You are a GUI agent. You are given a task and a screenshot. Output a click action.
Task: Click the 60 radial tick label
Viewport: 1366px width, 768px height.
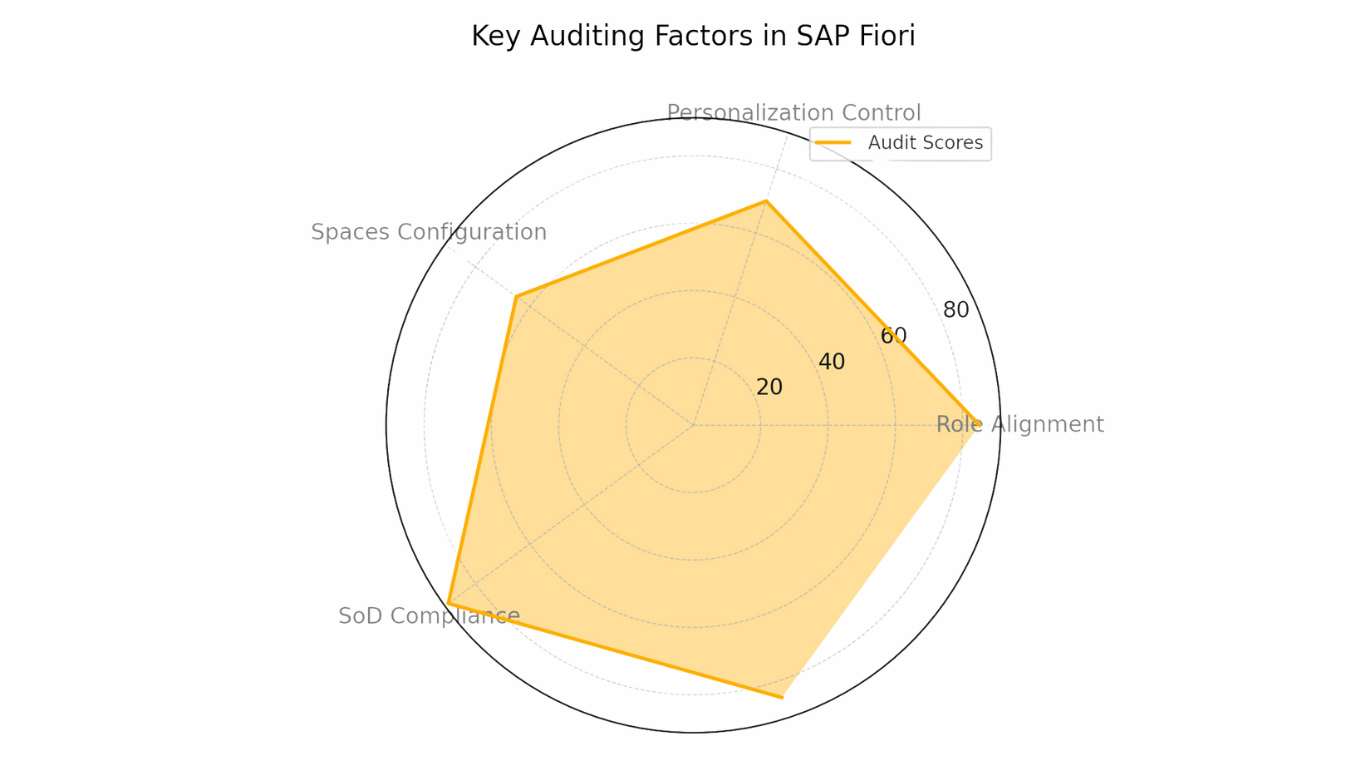[893, 336]
